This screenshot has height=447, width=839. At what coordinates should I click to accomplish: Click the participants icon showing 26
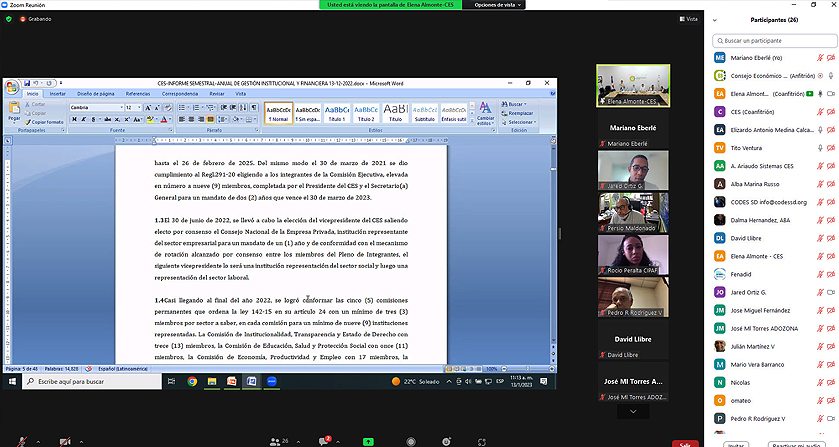click(279, 442)
